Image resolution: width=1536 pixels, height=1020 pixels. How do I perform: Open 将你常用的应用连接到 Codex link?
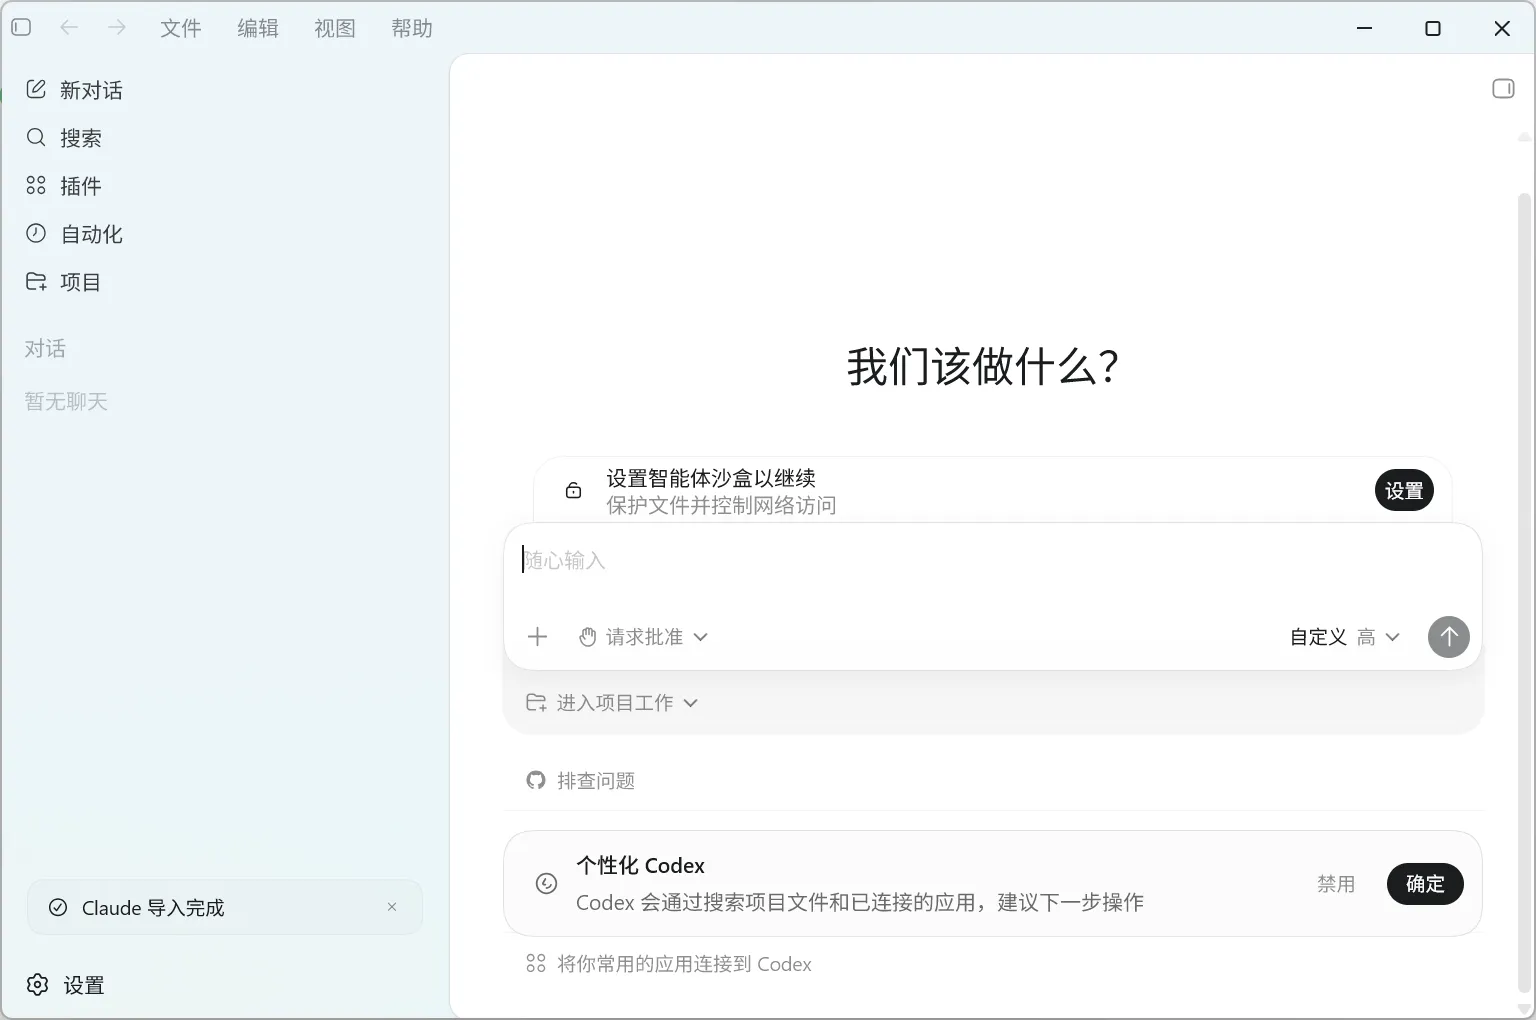point(669,964)
